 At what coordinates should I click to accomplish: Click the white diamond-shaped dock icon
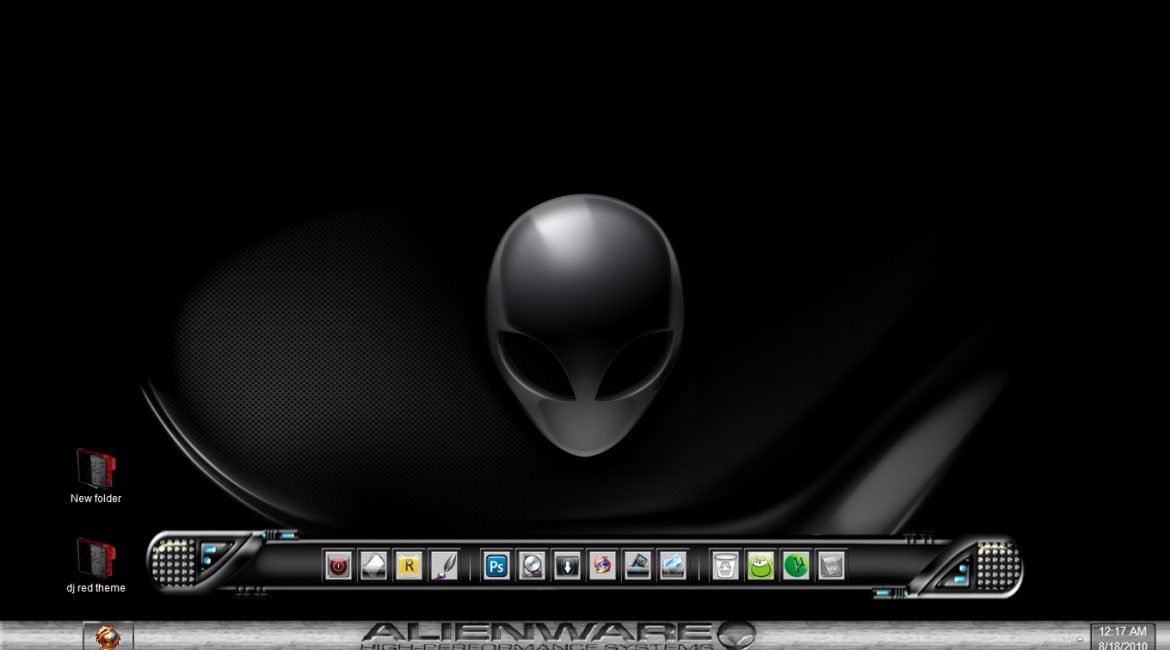tap(373, 566)
